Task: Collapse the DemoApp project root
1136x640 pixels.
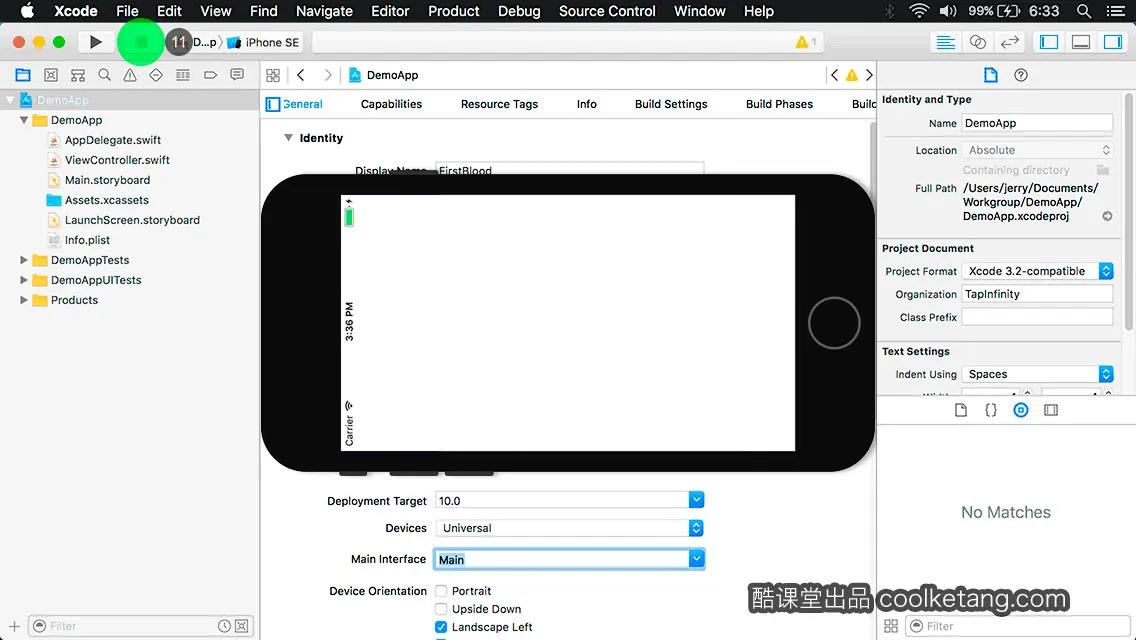Action: click(10, 100)
